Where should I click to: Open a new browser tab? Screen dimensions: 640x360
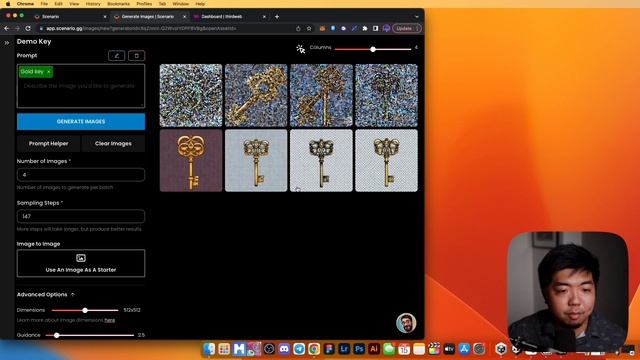[277, 17]
